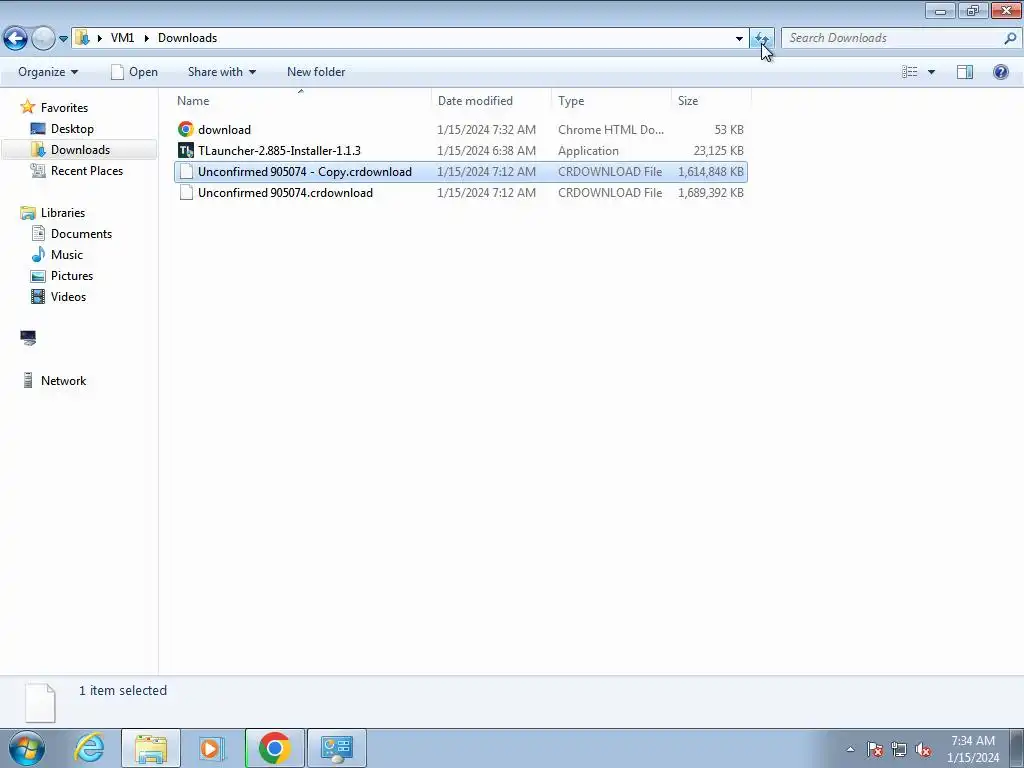
Task: Select TLauncher-2.885-Installer-1.1.3 file
Action: (460, 151)
